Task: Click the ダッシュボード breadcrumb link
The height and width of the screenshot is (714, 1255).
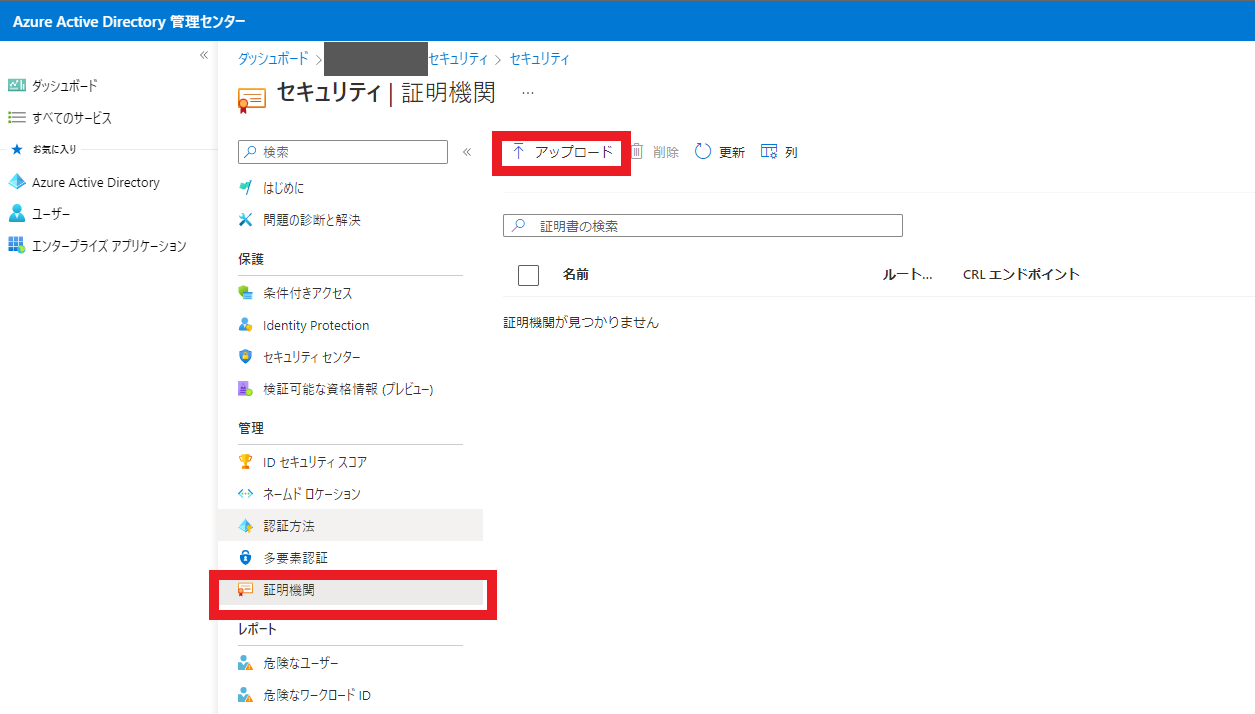Action: 273,59
